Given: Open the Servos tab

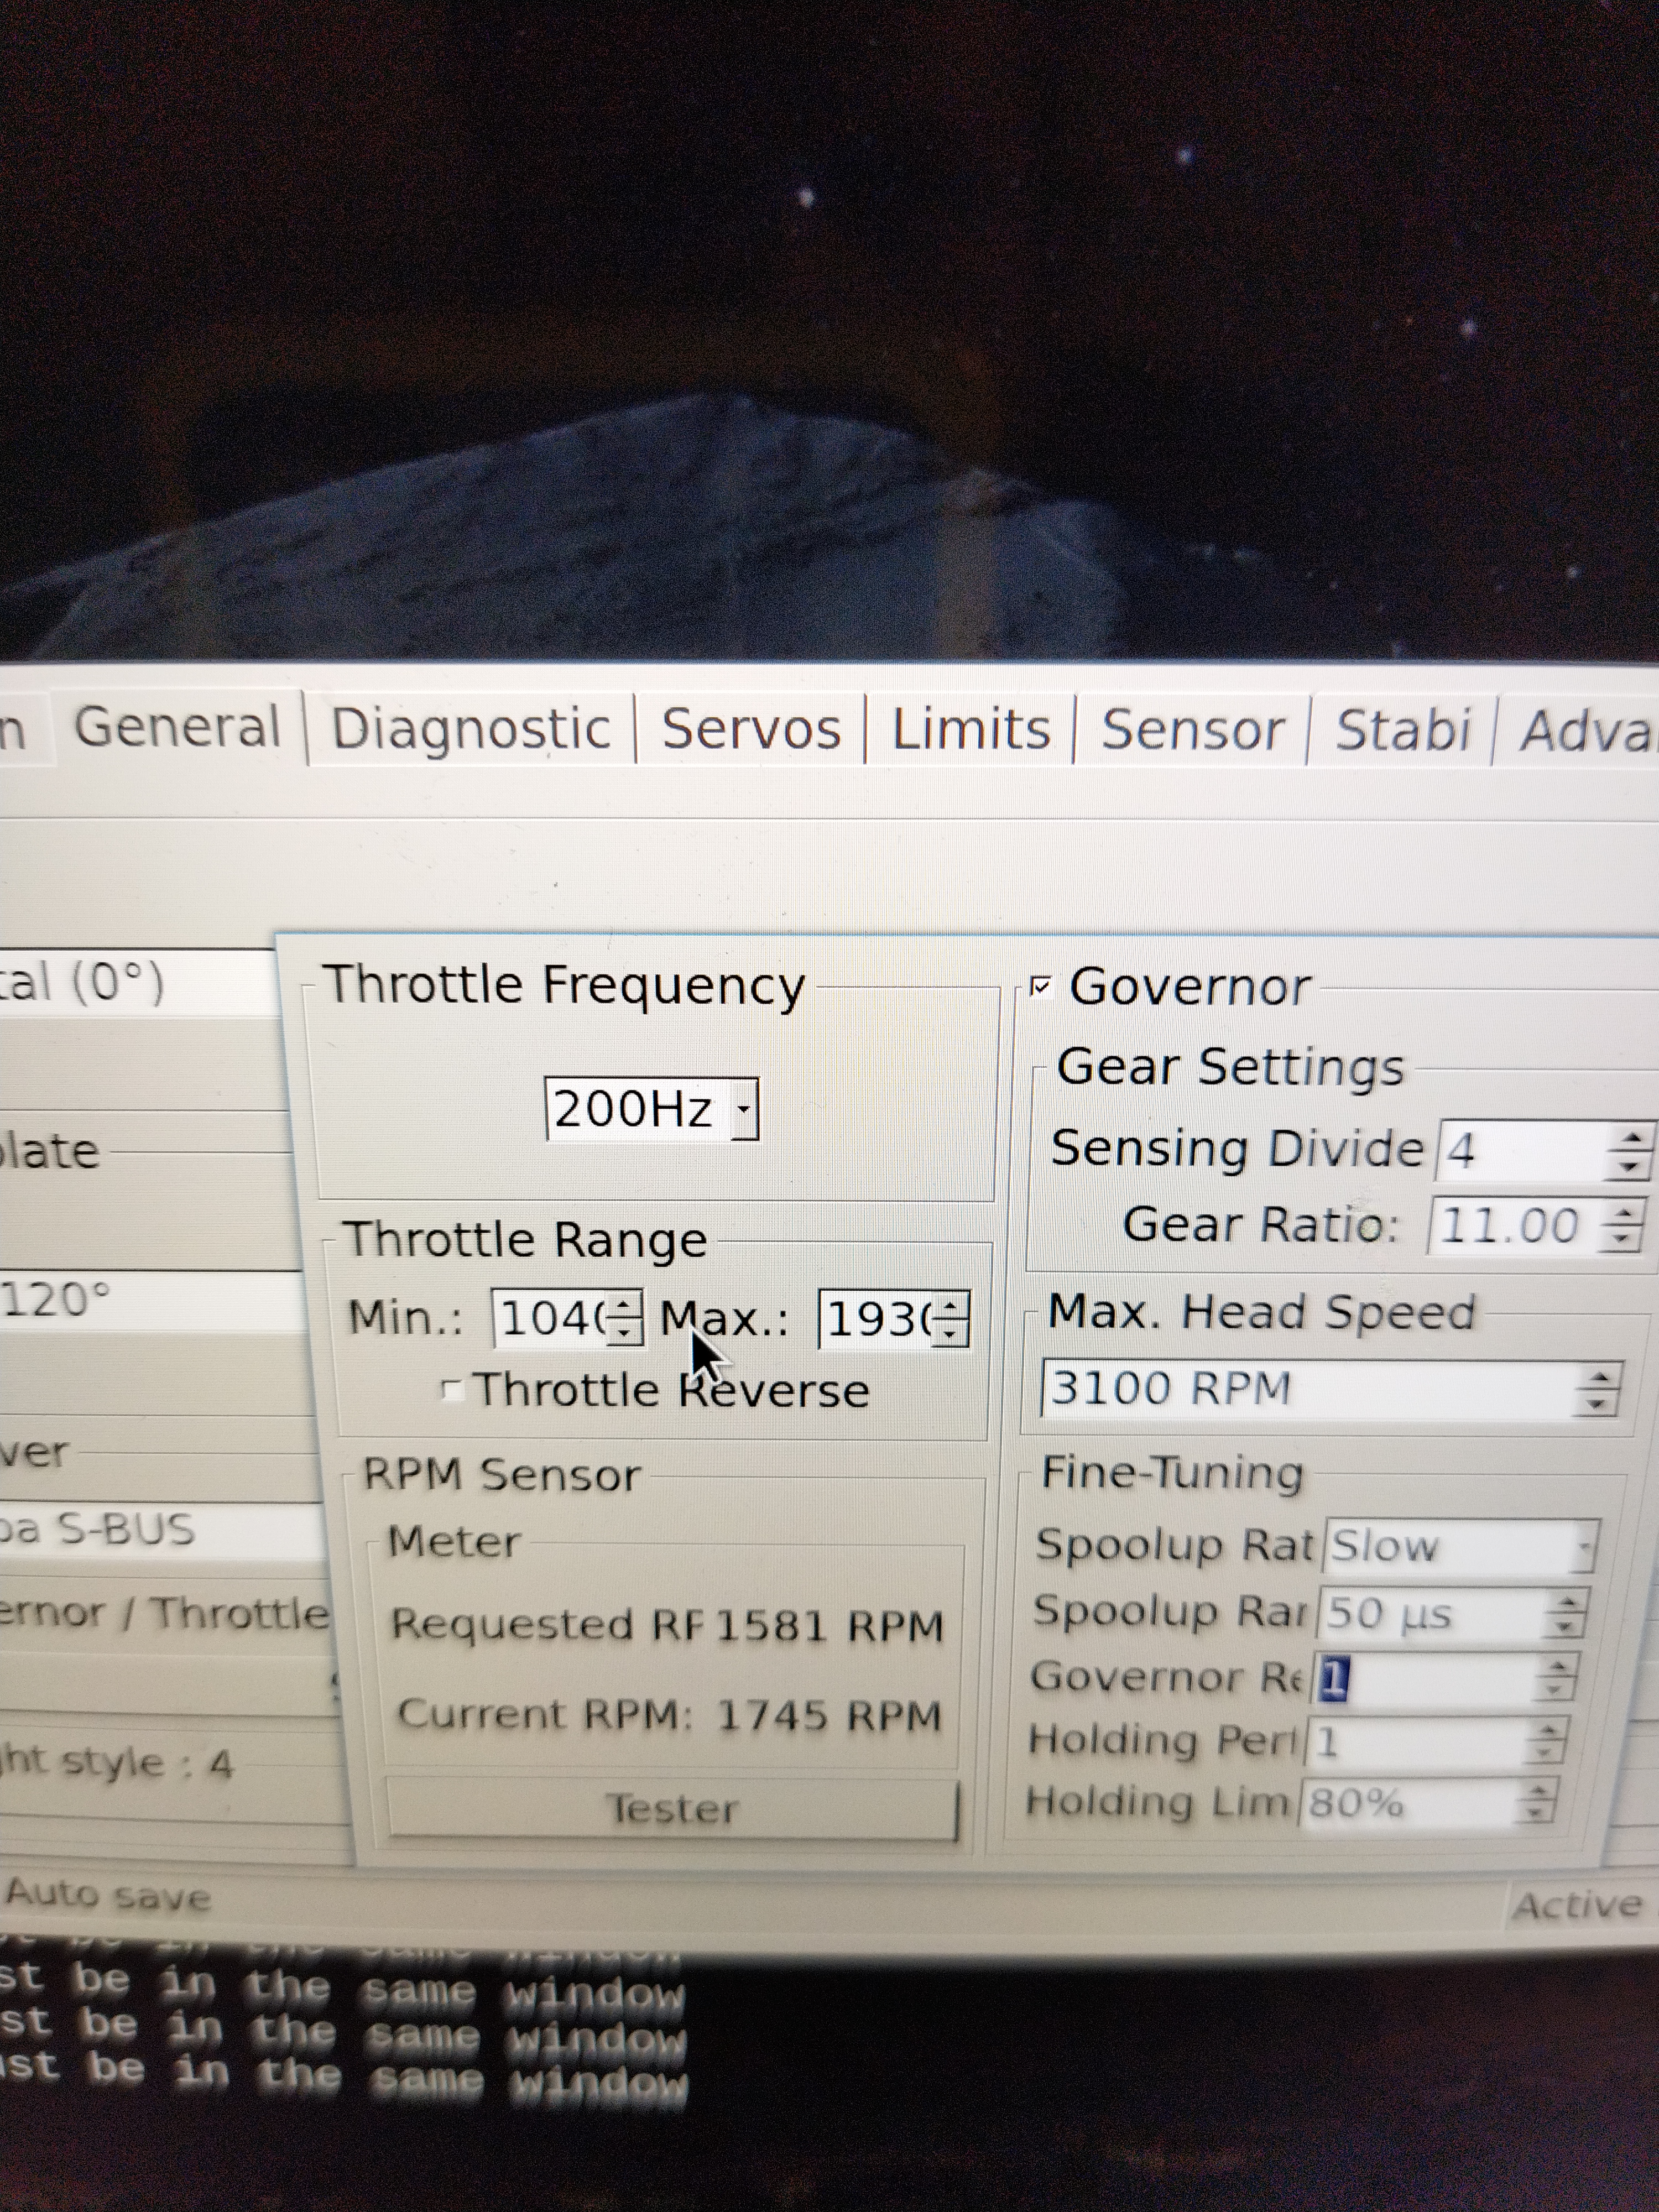Looking at the screenshot, I should tap(751, 728).
